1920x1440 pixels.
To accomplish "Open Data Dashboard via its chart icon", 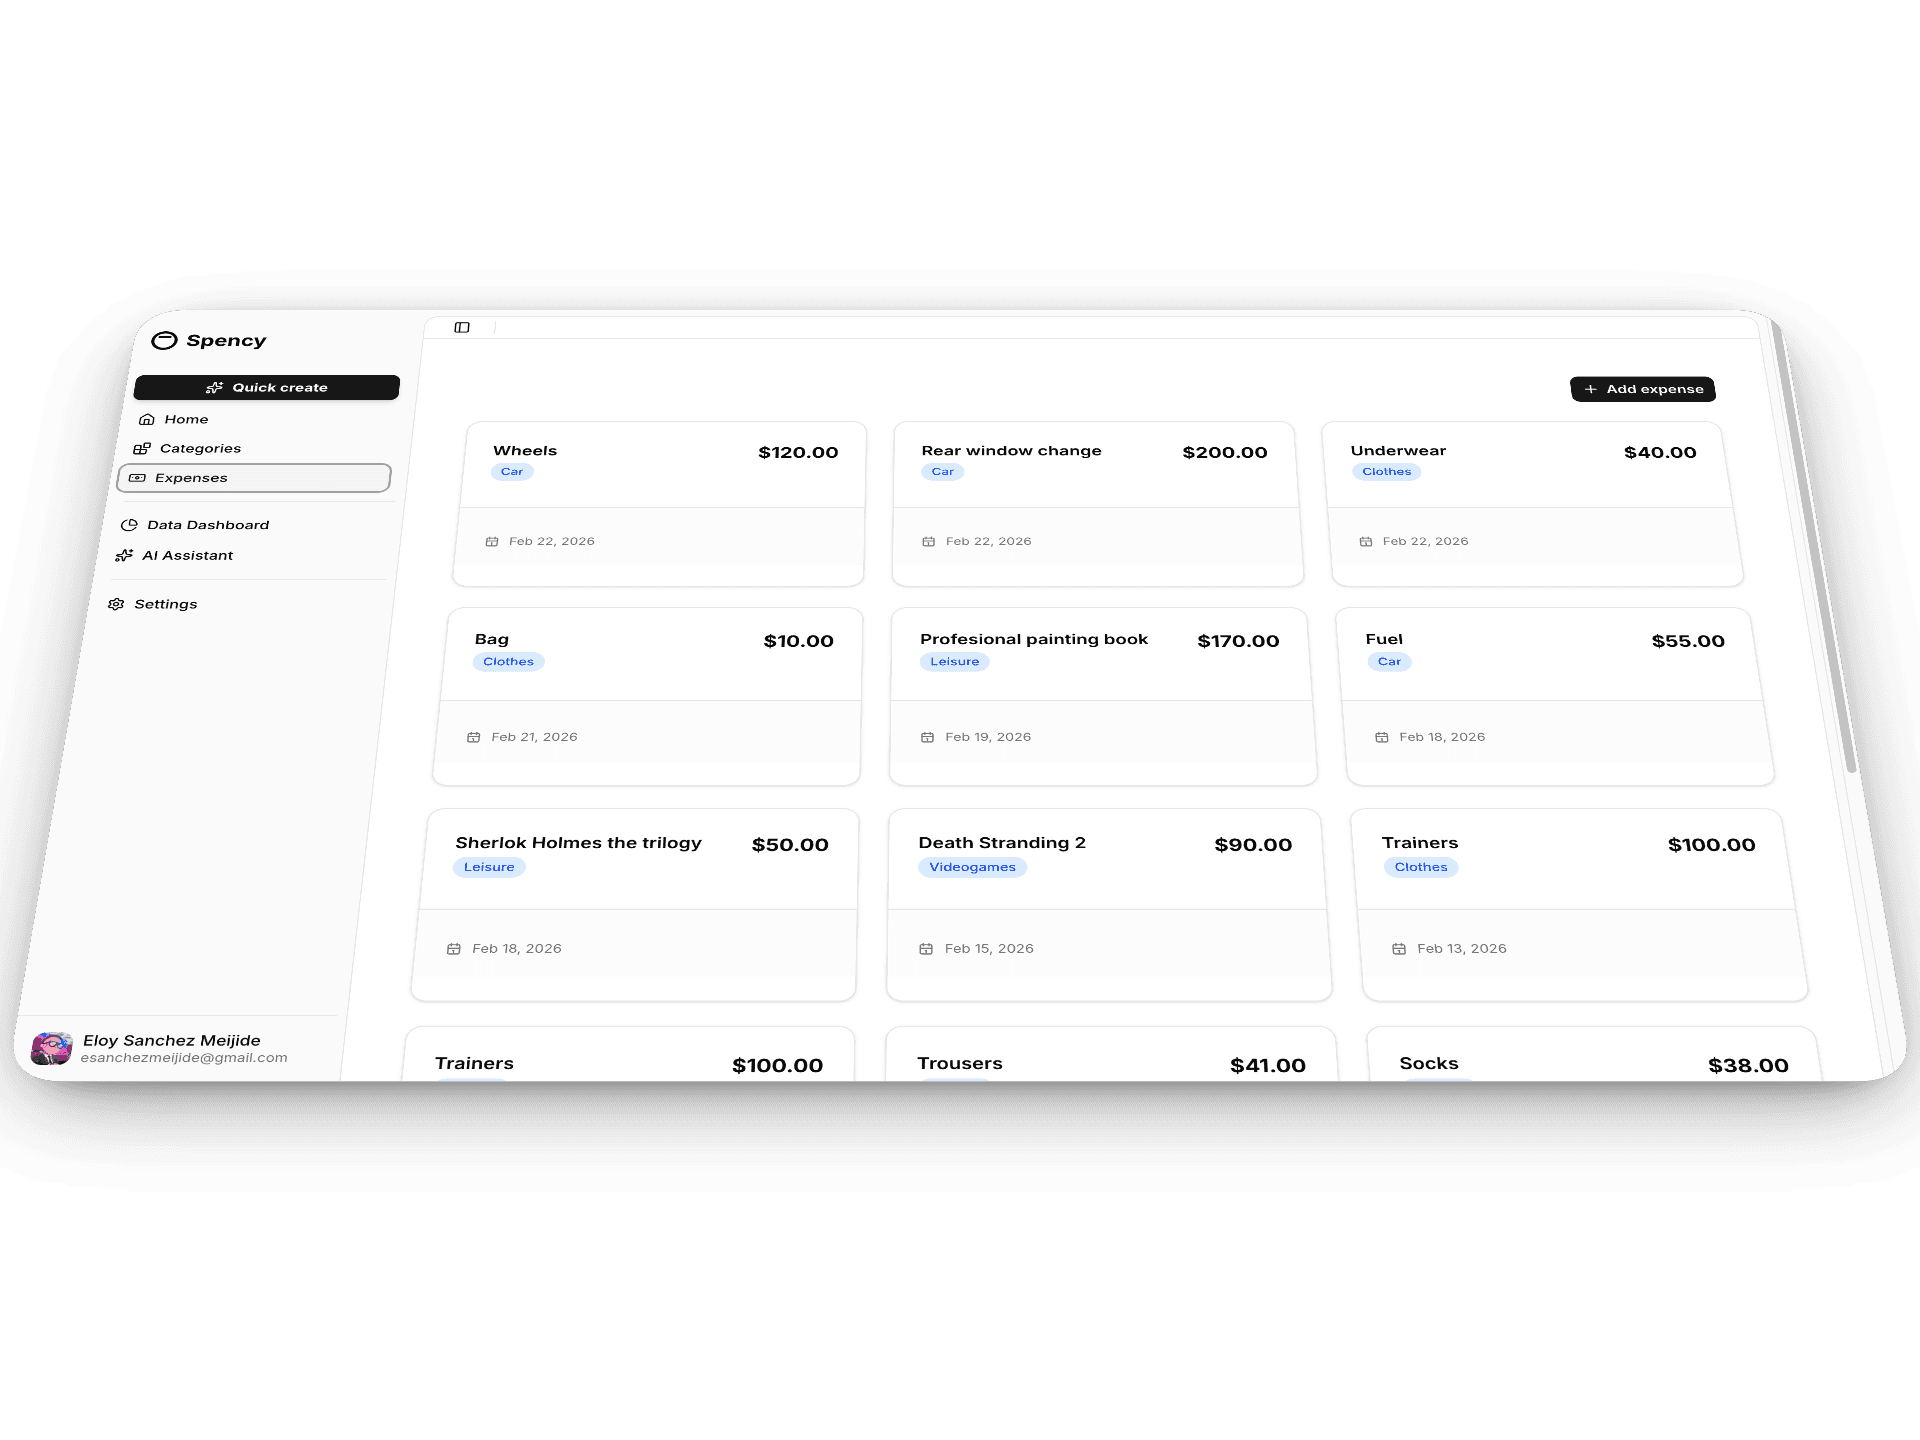I will pyautogui.click(x=130, y=524).
